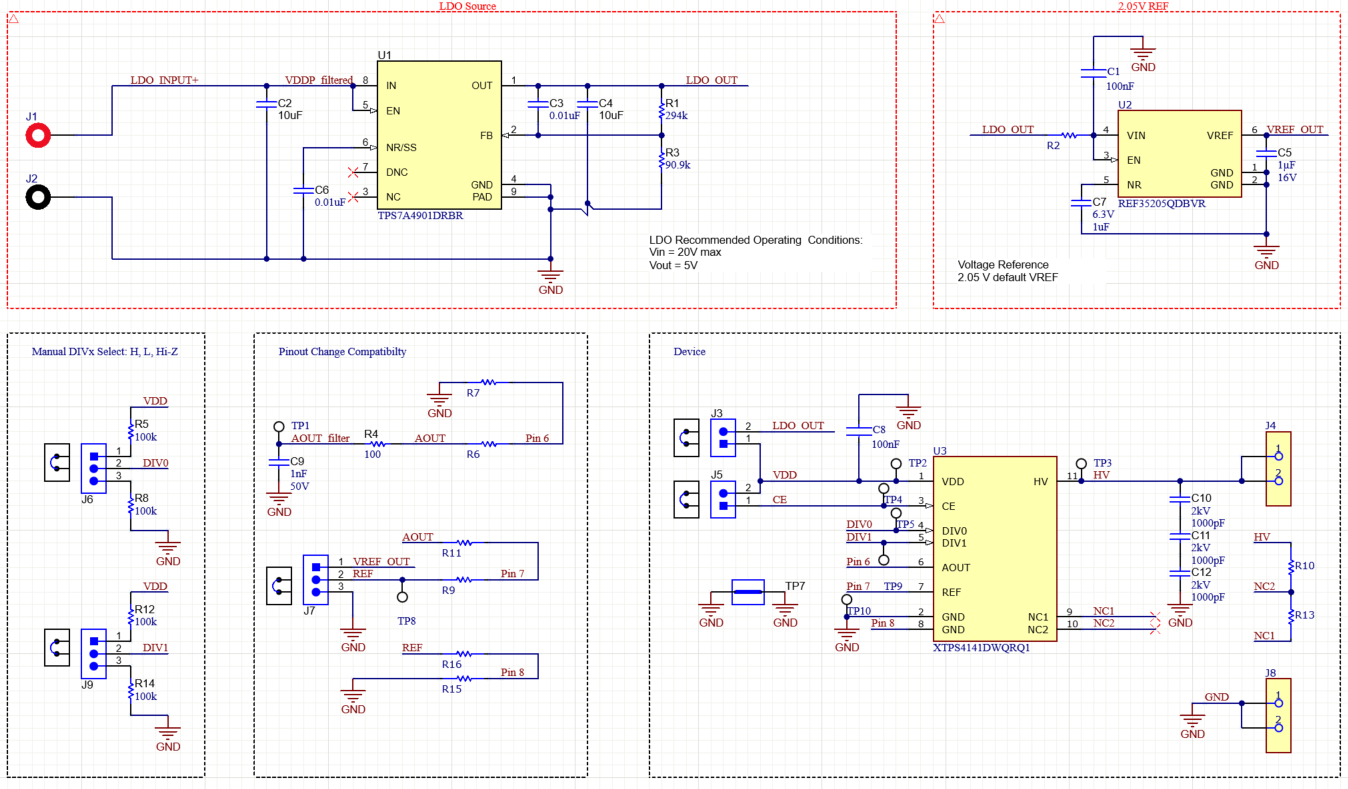Click the 2.05V REF section title
This screenshot has width=1348, height=789.
1142,6
